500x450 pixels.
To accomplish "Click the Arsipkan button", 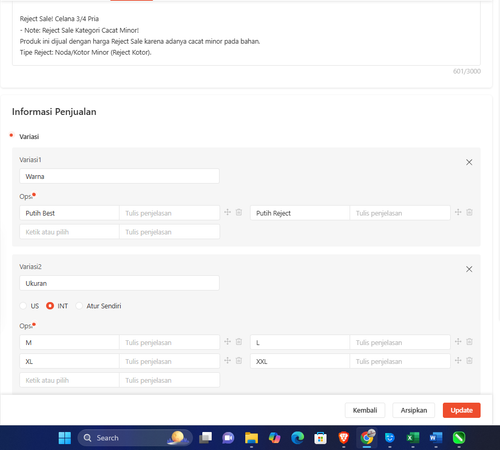I will coord(414,410).
